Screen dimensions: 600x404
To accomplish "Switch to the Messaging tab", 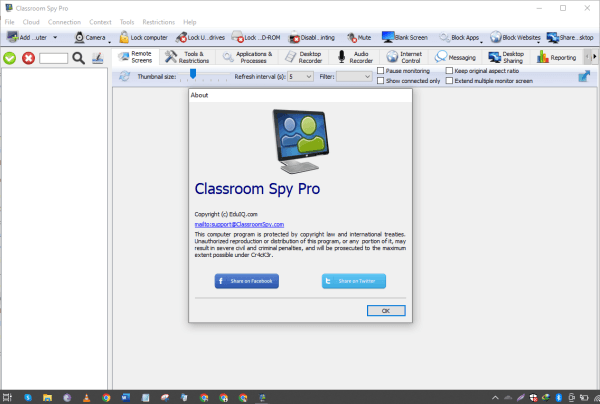I will point(455,57).
